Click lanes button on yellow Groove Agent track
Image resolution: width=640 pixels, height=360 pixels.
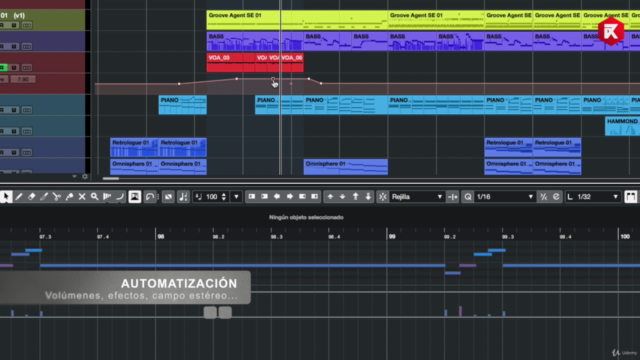pos(27,25)
